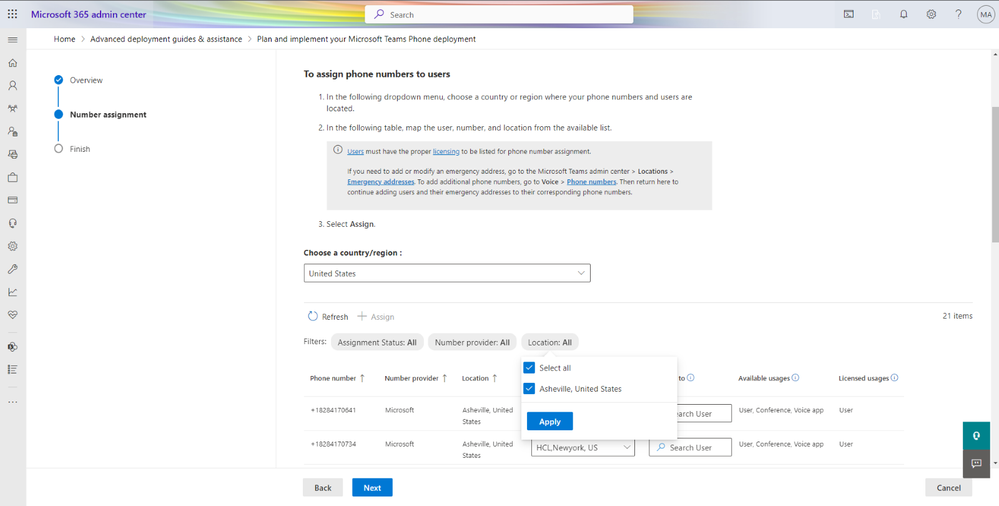Screen dimensions: 999x506
Task: Cancel the deployment guide
Action: (x=949, y=488)
